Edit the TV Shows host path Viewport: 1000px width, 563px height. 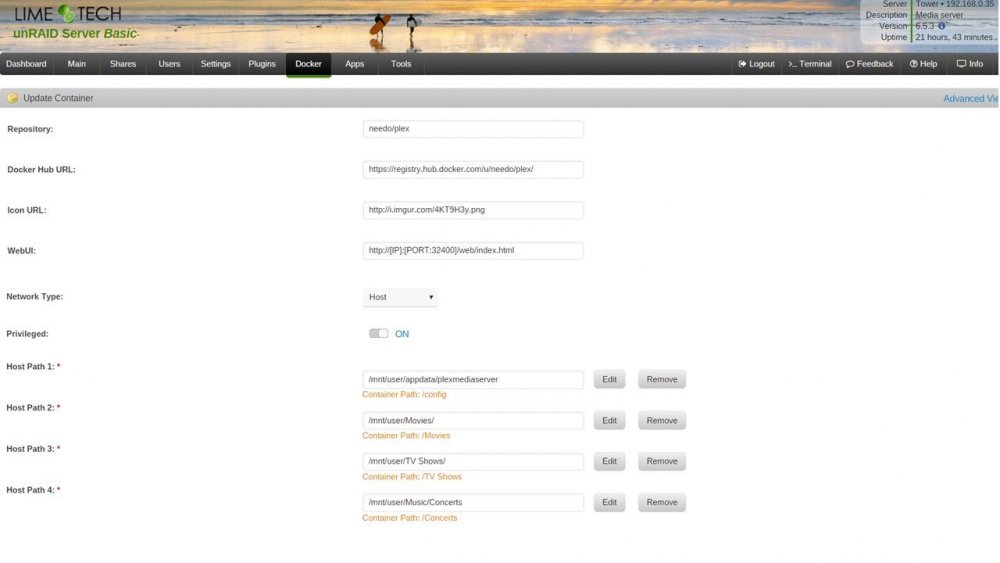[609, 461]
